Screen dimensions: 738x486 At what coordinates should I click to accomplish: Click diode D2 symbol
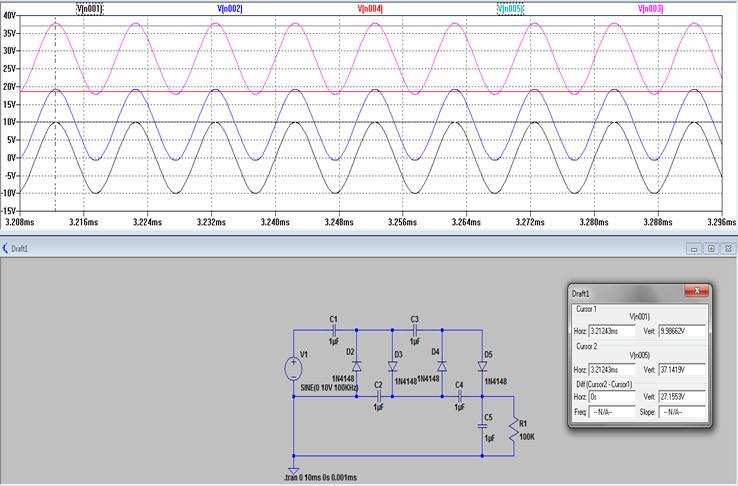tap(357, 365)
